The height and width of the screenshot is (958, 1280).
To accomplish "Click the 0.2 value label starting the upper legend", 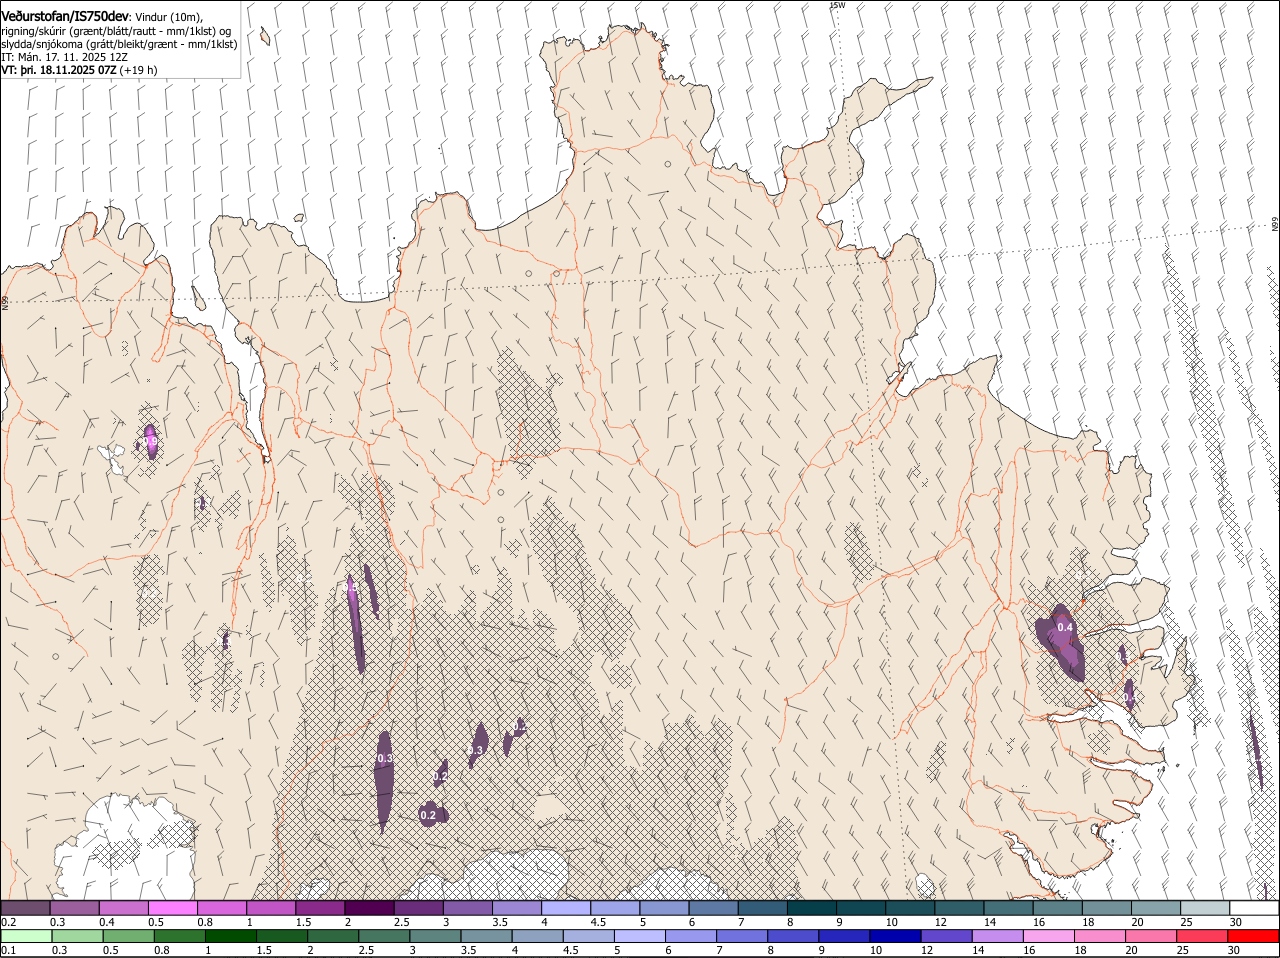I will (x=8, y=922).
